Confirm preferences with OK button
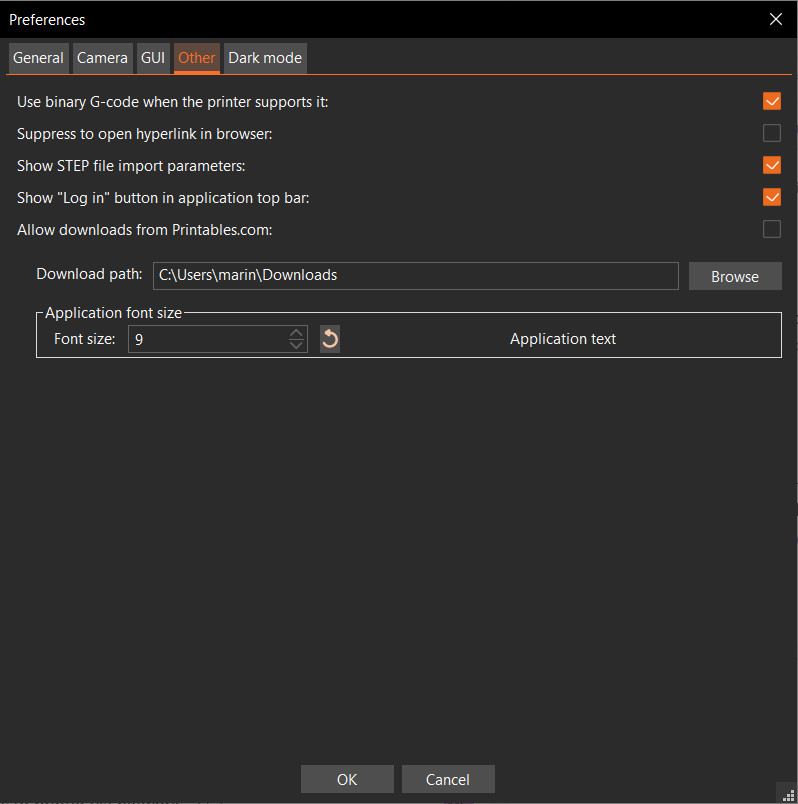The width and height of the screenshot is (798, 804). click(x=347, y=779)
